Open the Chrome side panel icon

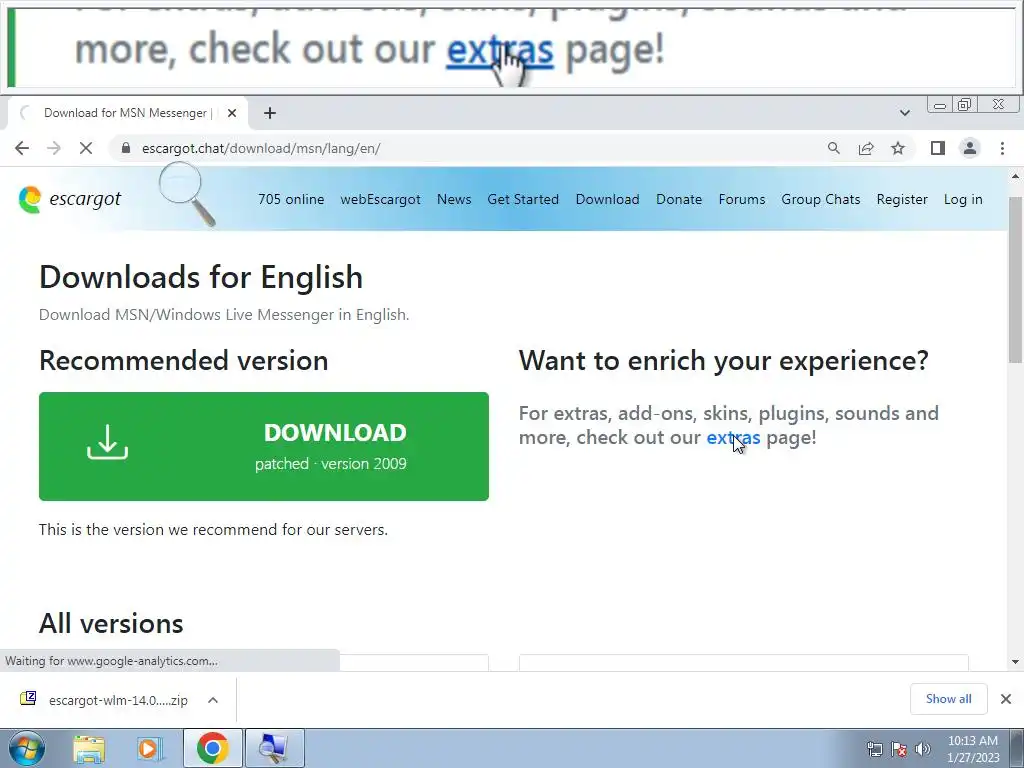click(x=938, y=148)
